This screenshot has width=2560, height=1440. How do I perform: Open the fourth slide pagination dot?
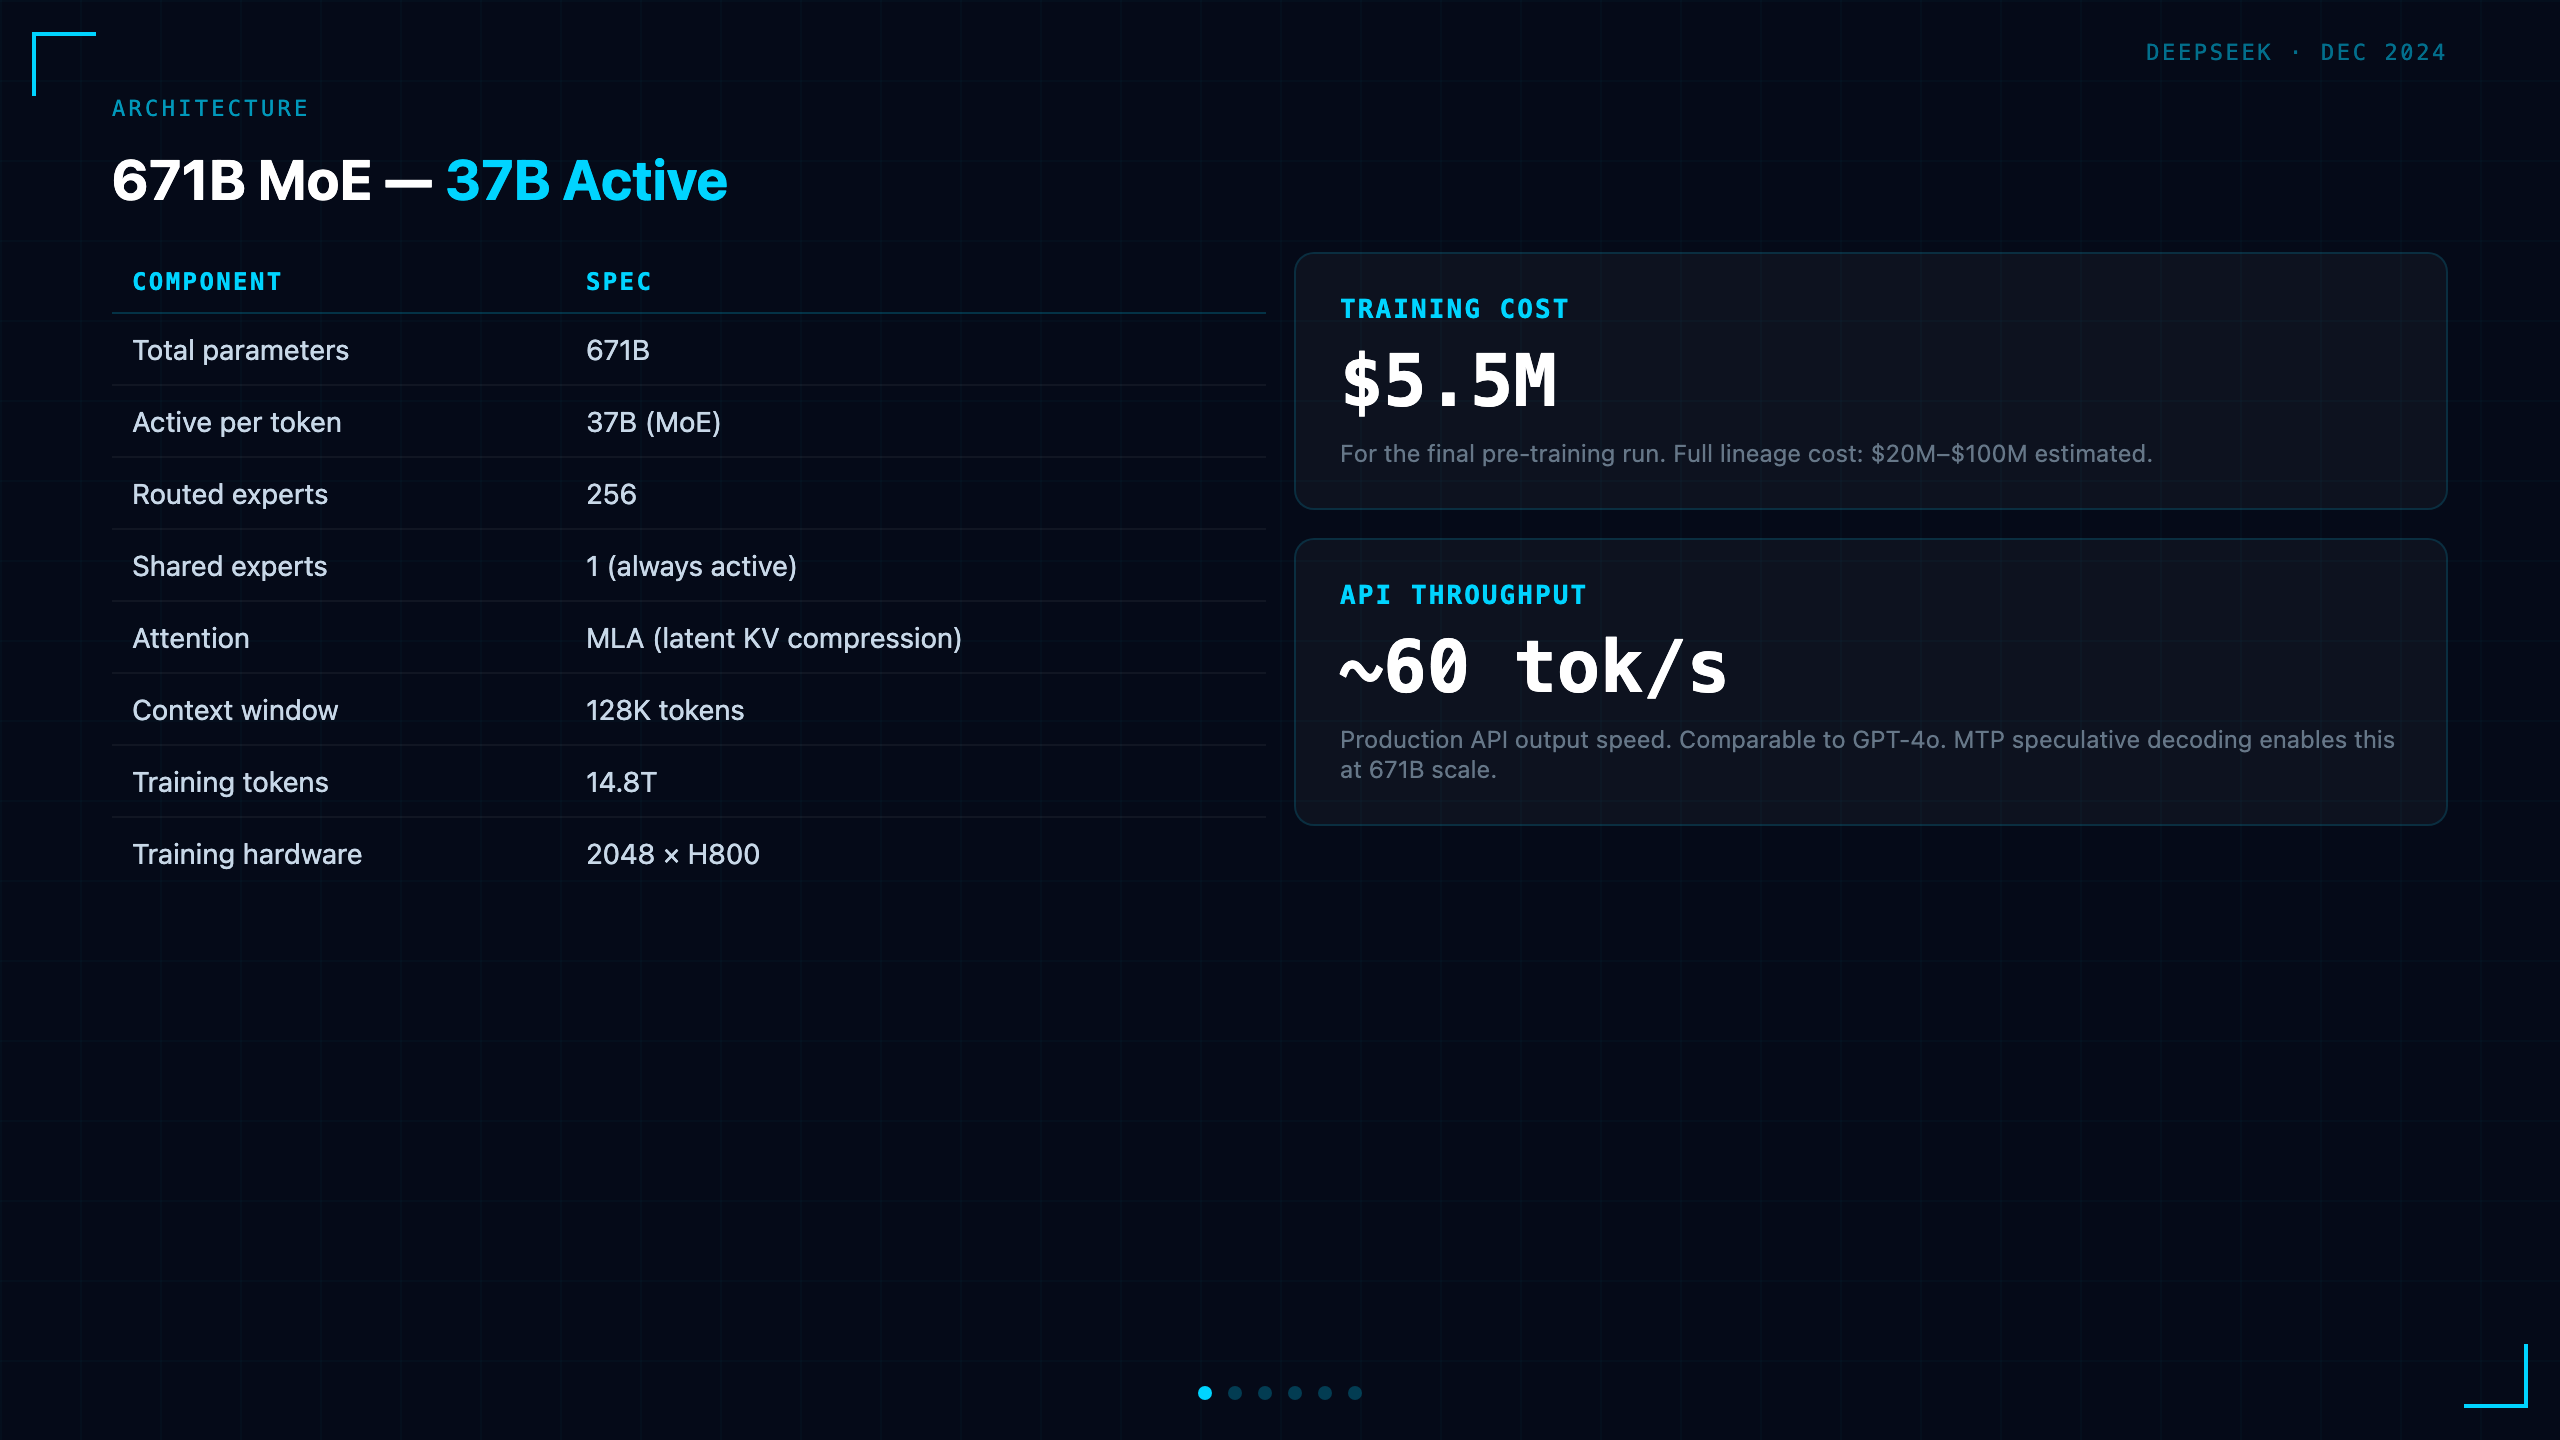tap(1295, 1393)
